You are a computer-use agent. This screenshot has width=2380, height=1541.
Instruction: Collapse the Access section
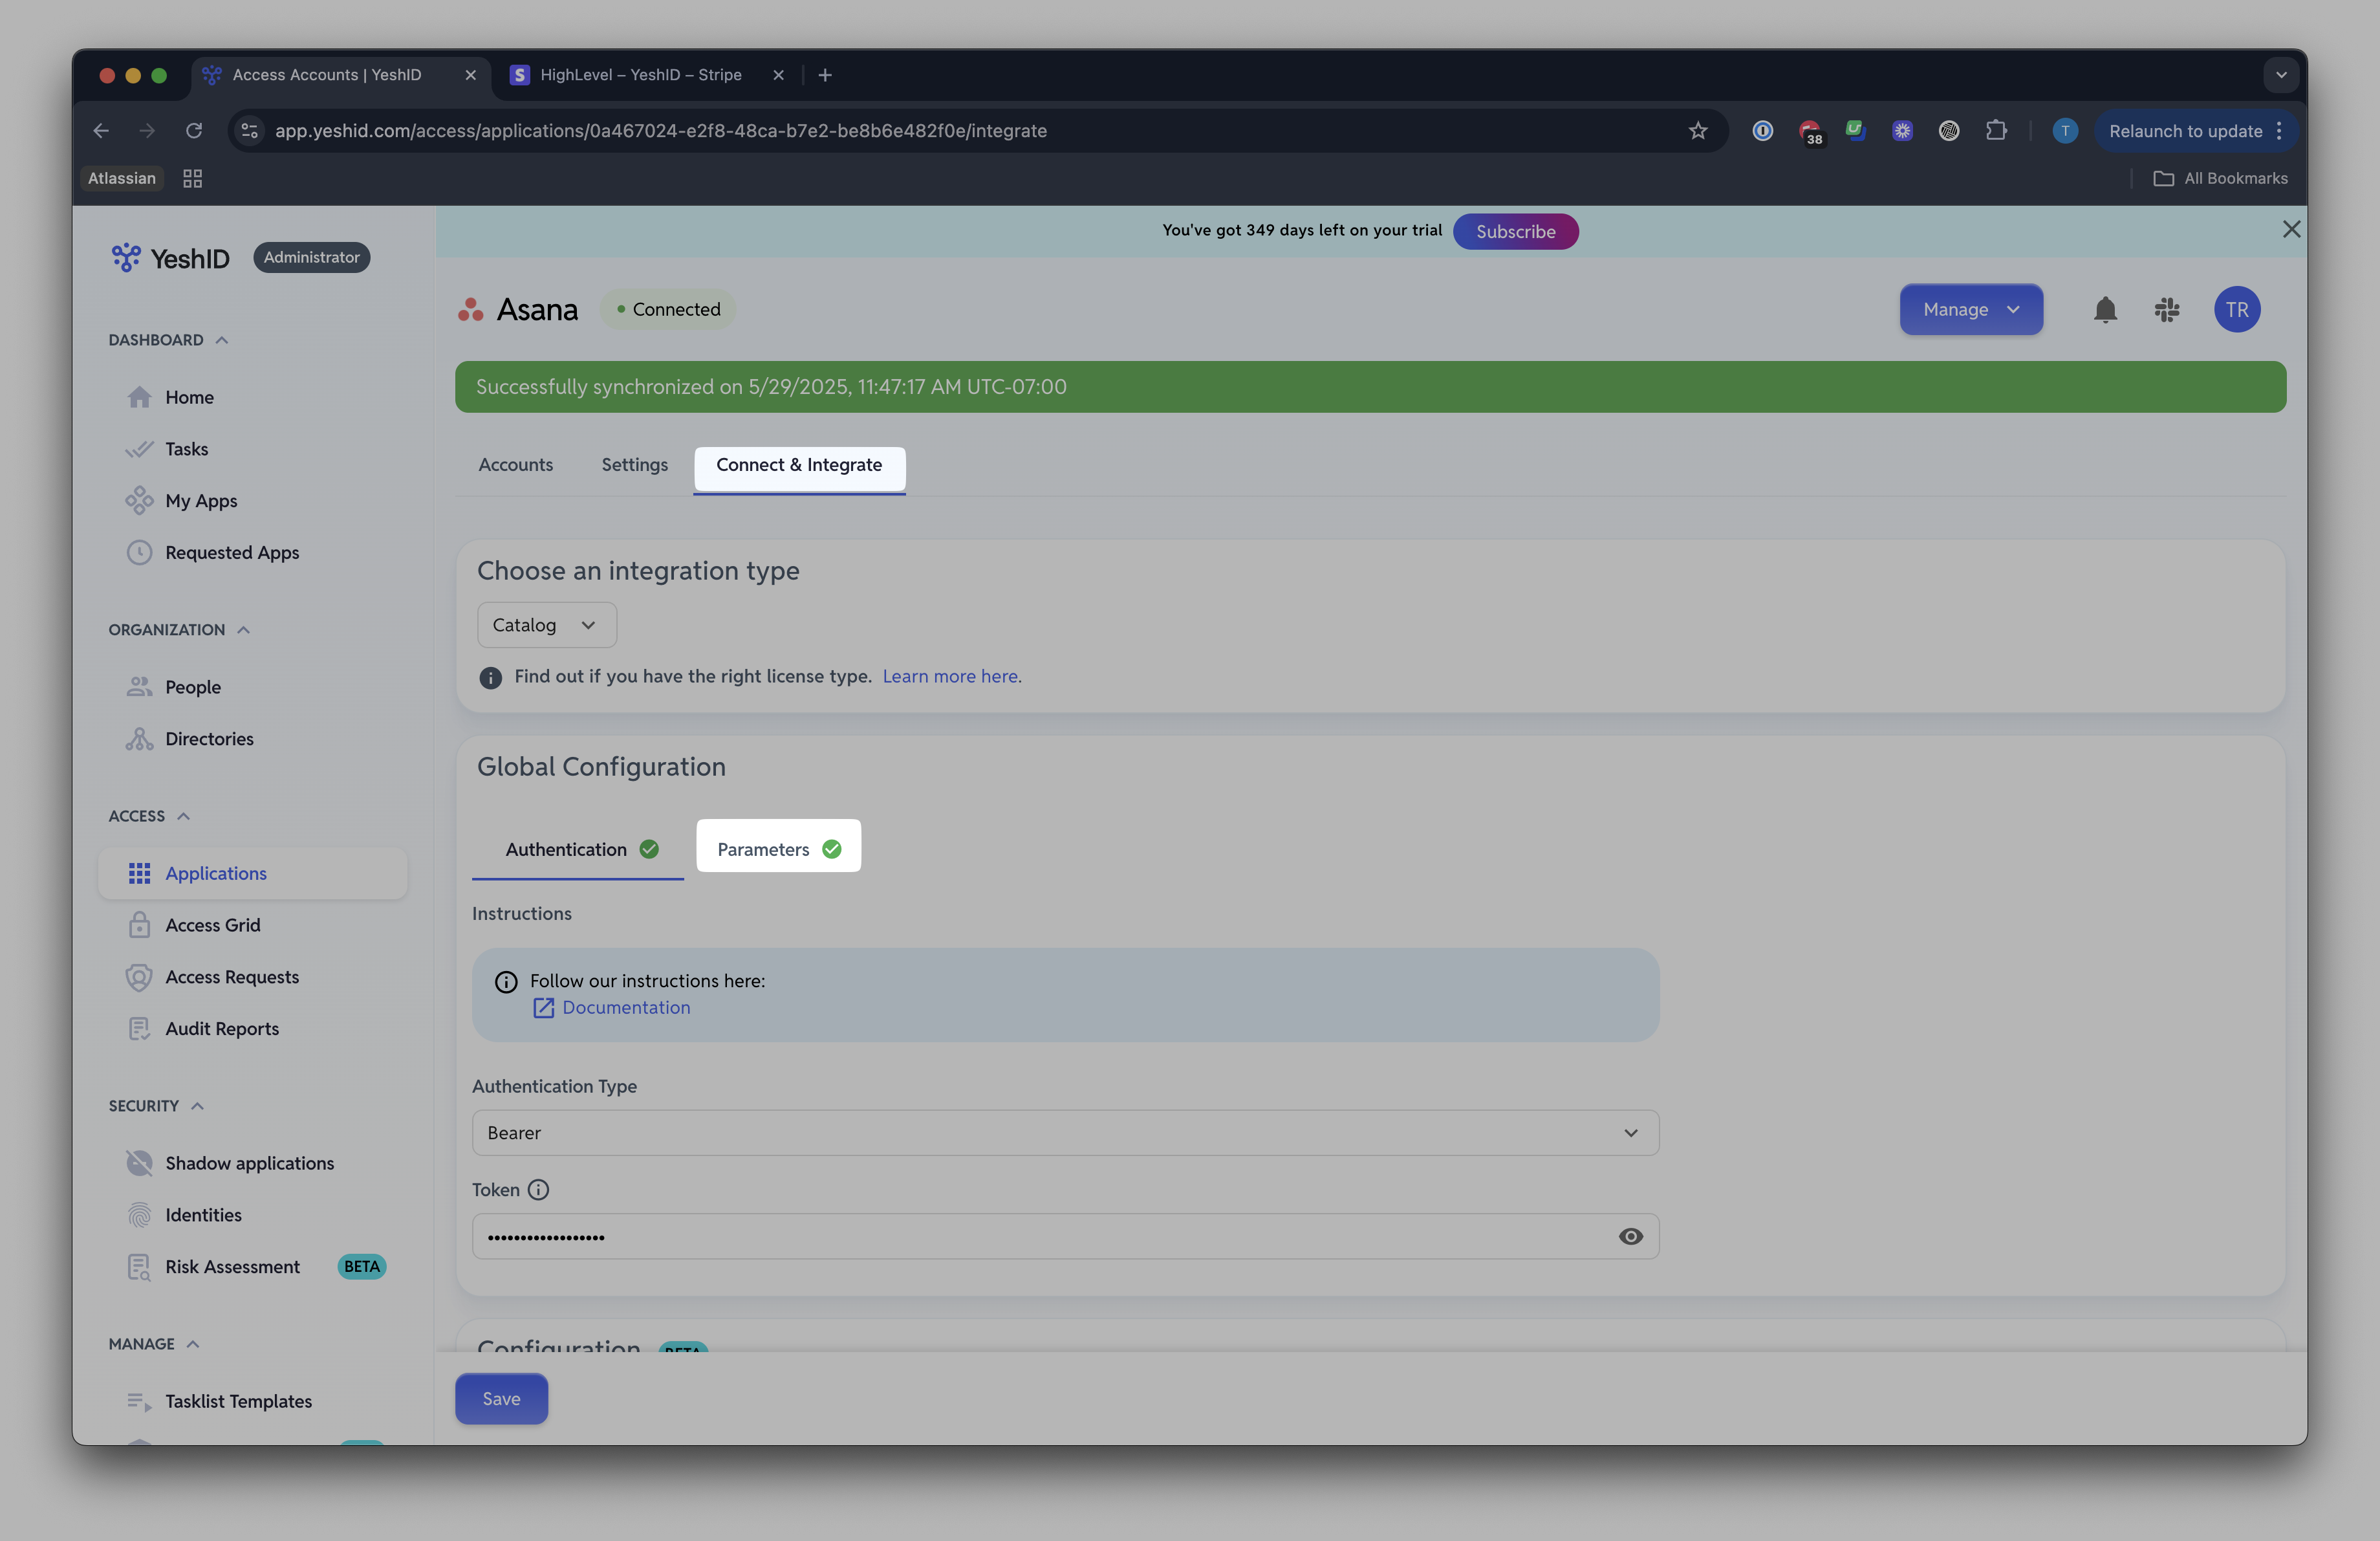(x=184, y=816)
